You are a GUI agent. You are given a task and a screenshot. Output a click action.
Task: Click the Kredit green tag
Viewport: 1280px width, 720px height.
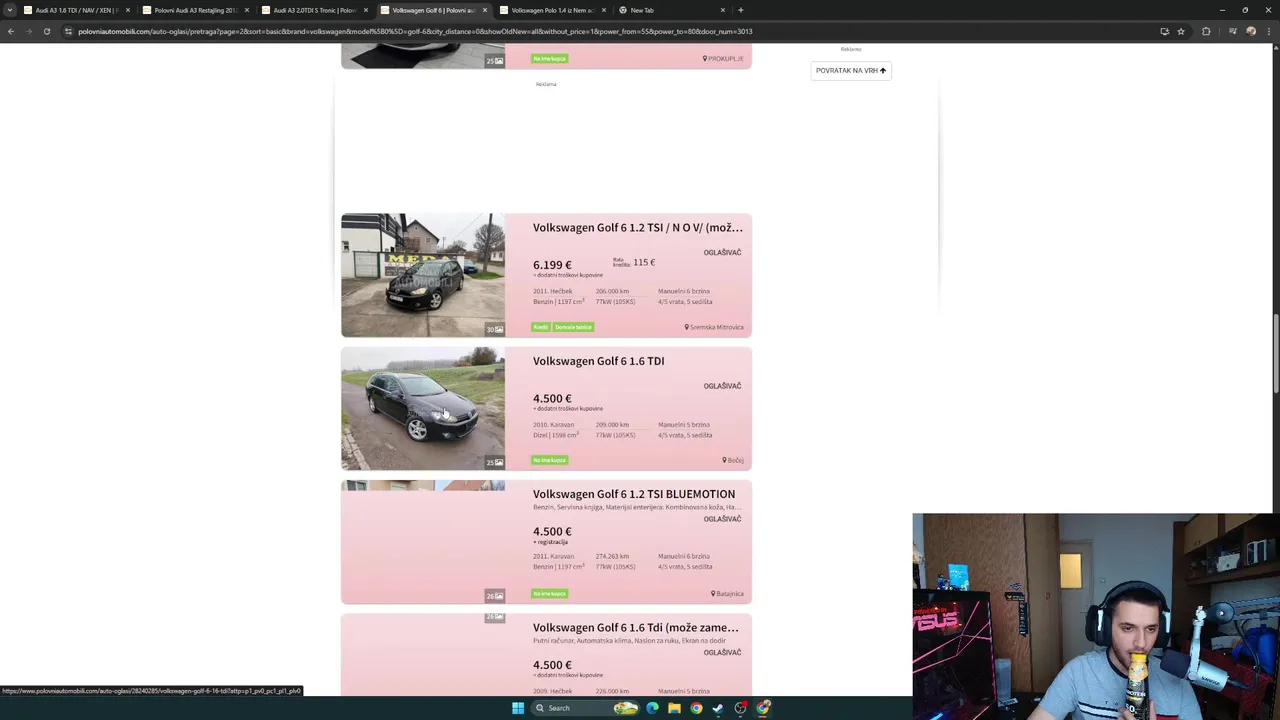tap(541, 327)
